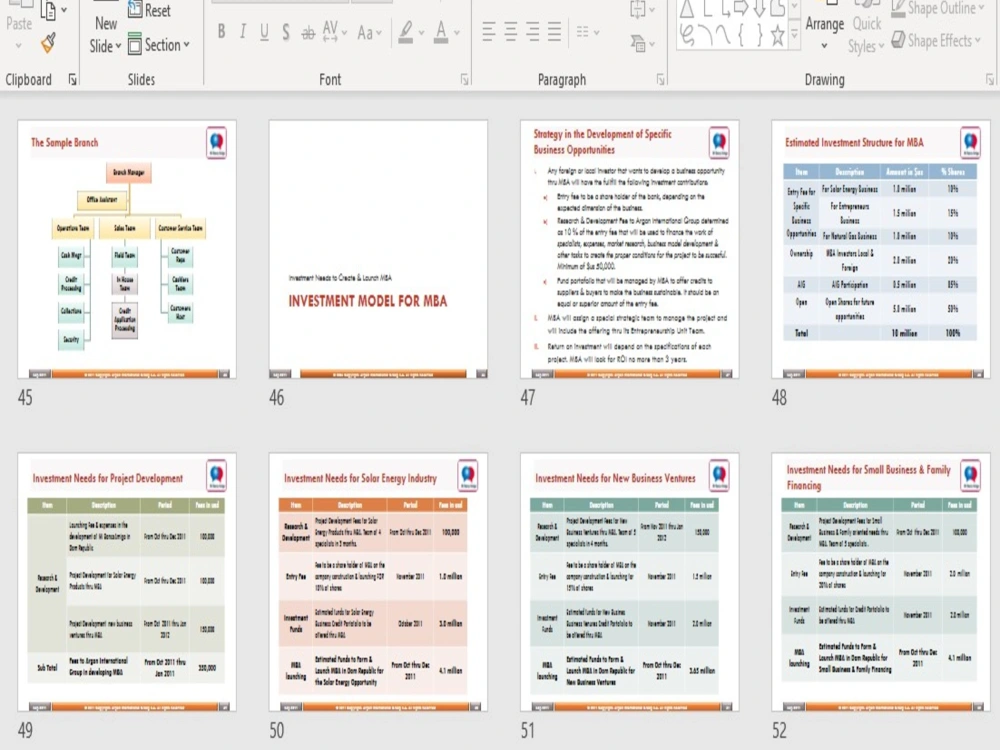
Task: Open the Copy dropdown arrow
Action: (x=64, y=10)
